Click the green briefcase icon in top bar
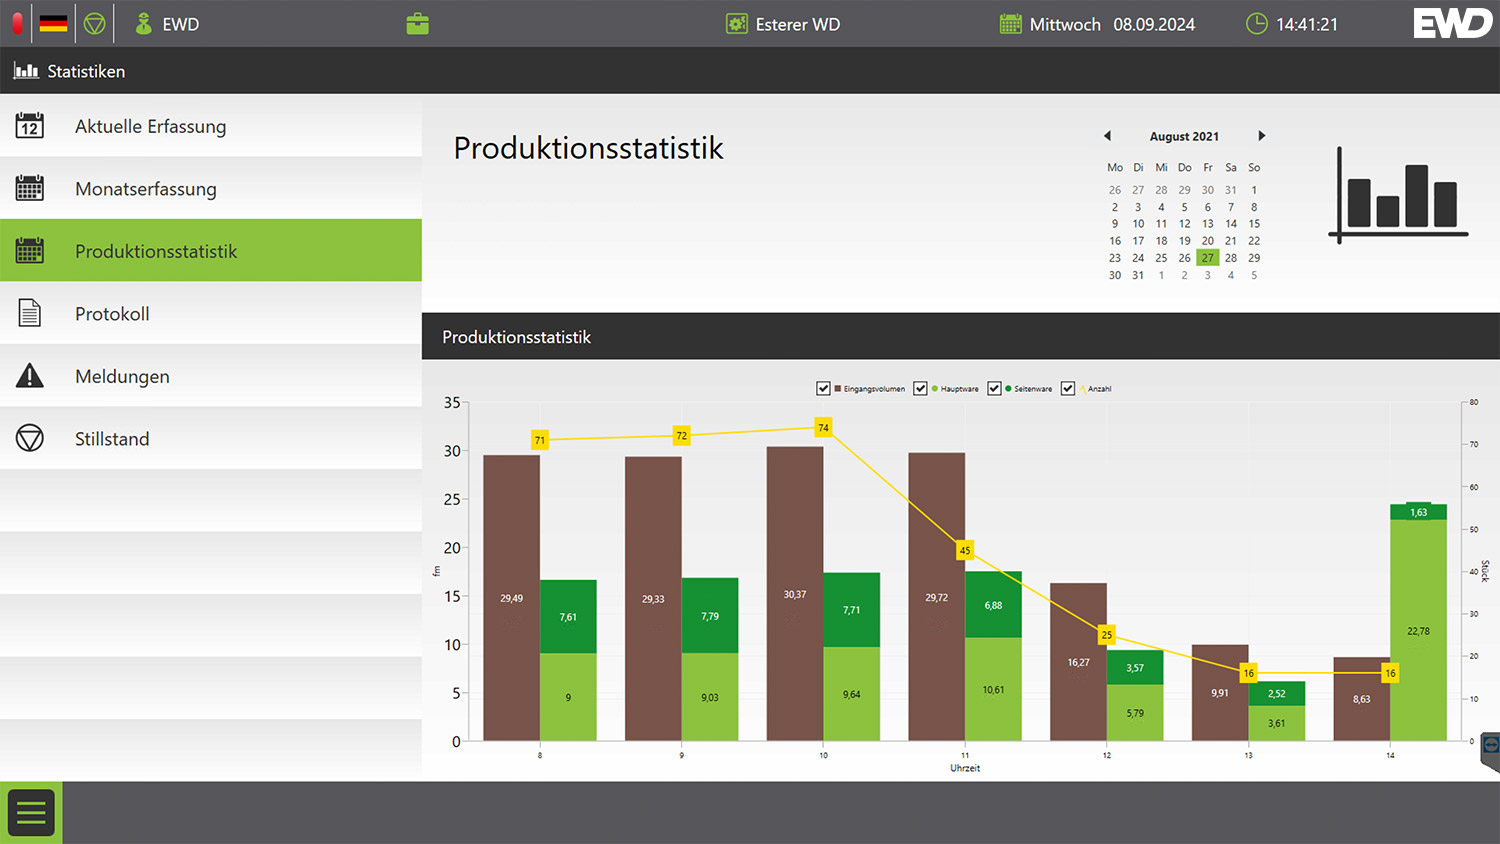Viewport: 1500px width, 844px height. (x=418, y=24)
